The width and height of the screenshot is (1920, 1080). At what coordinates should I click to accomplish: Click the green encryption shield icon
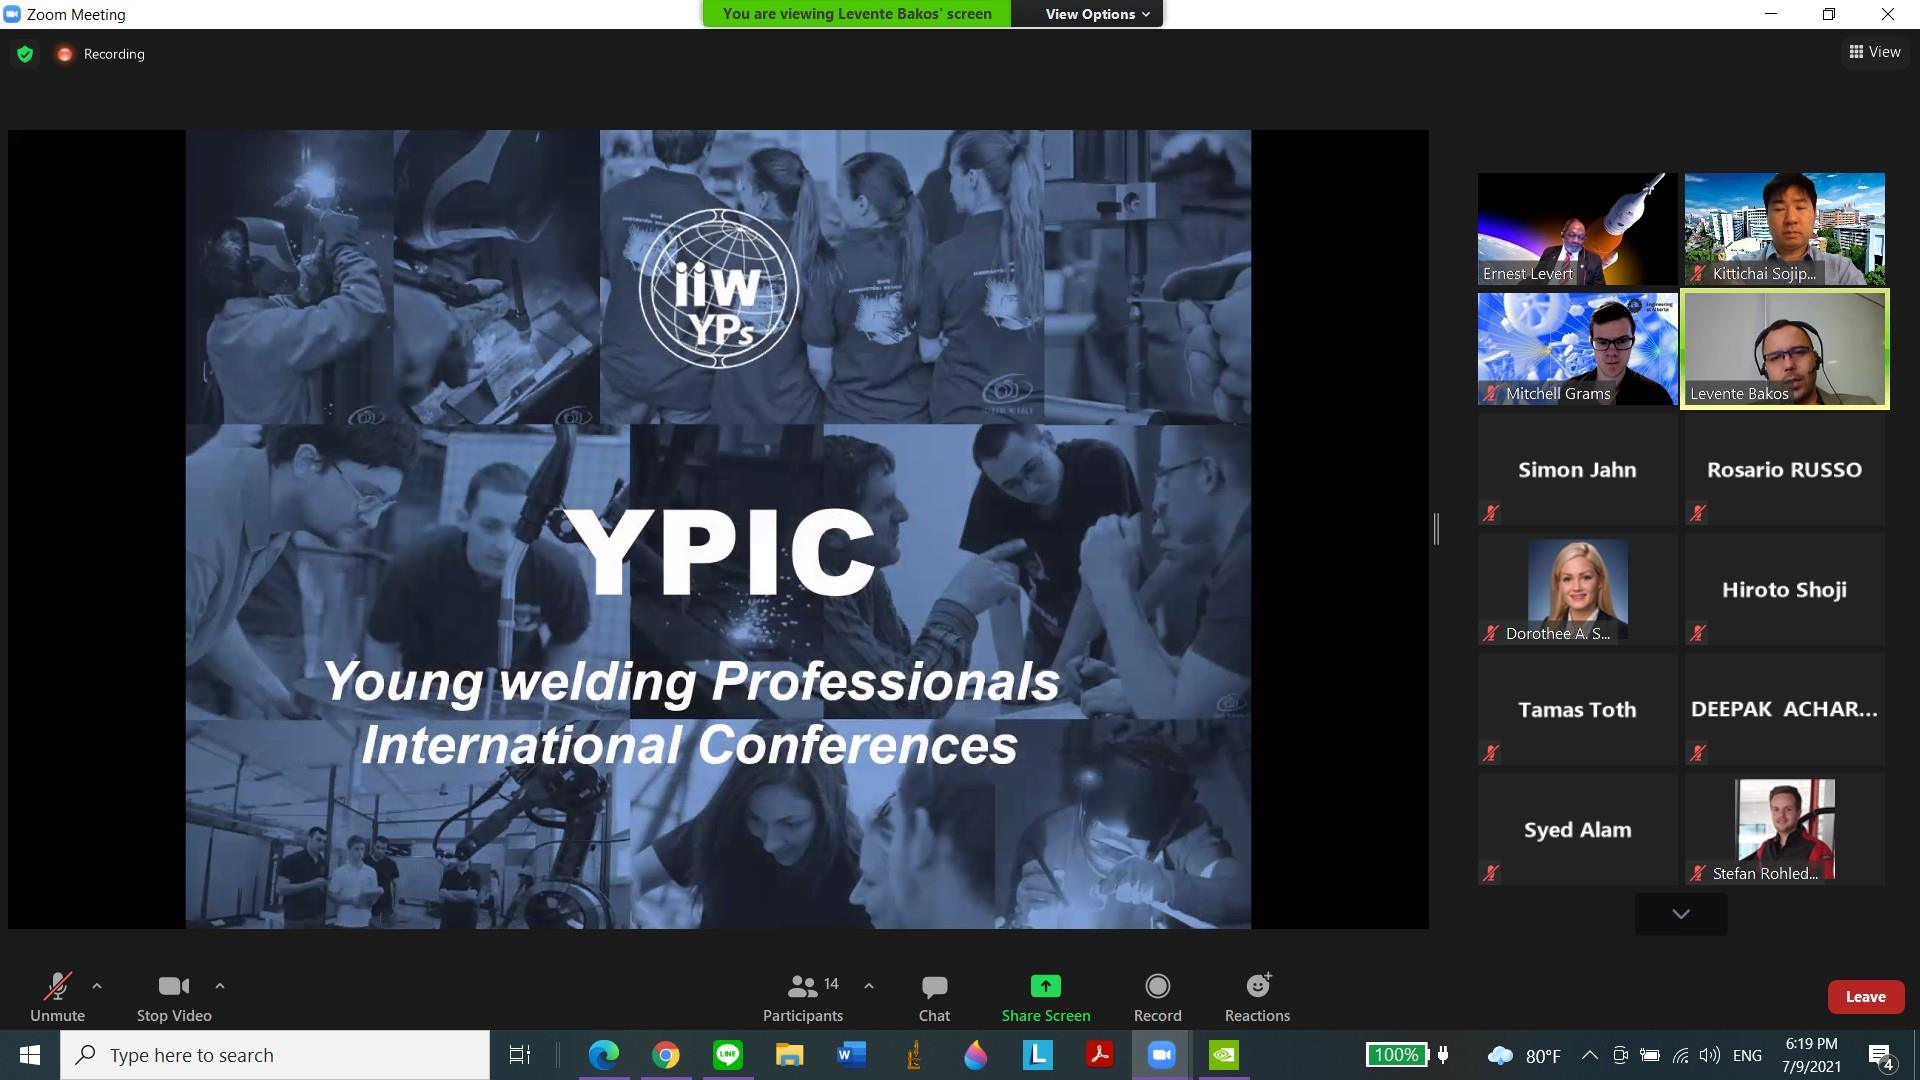point(25,54)
